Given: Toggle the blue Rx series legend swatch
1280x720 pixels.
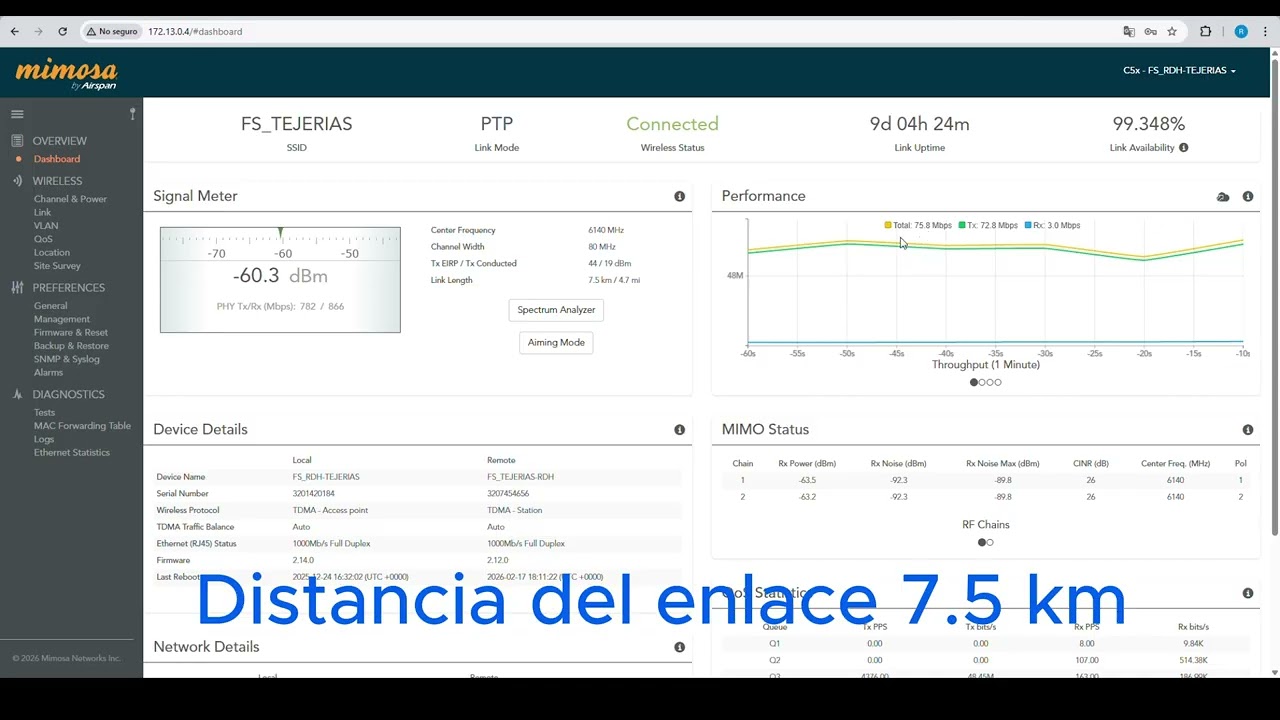Looking at the screenshot, I should pyautogui.click(x=1028, y=225).
